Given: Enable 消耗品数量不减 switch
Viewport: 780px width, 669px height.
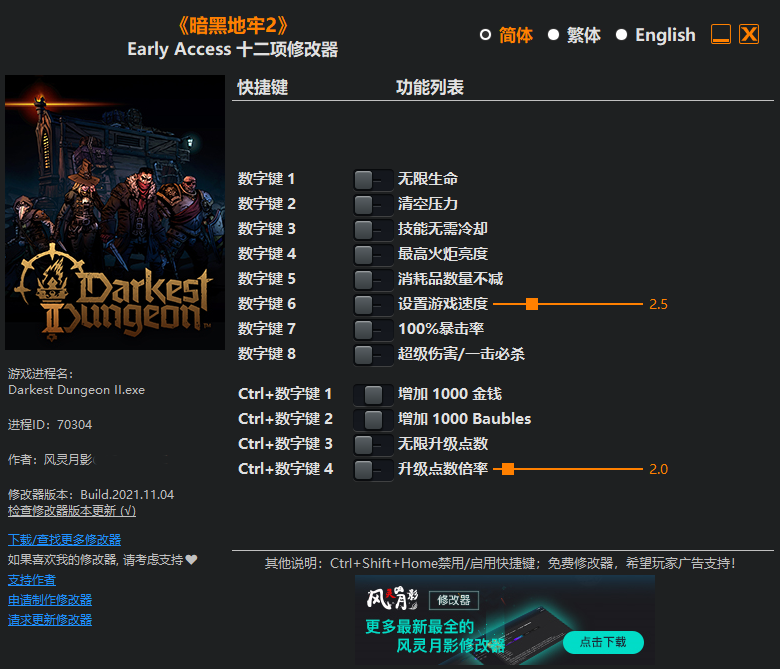Looking at the screenshot, I should [x=372, y=279].
